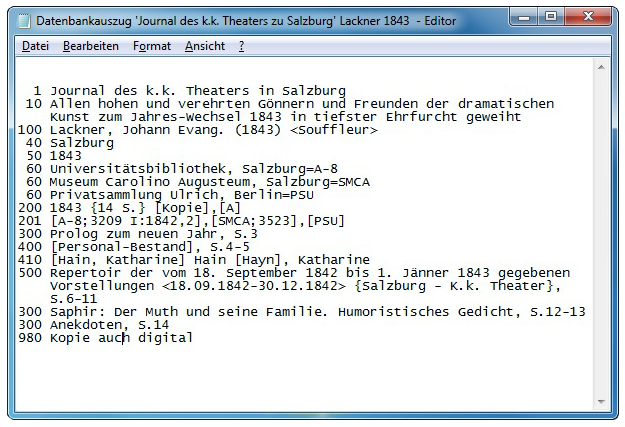Image resolution: width=625 pixels, height=427 pixels.
Task: Click the line '[A-8;3209 I:1842,2],[SMCA;3523],[PSU]'
Action: [x=197, y=220]
